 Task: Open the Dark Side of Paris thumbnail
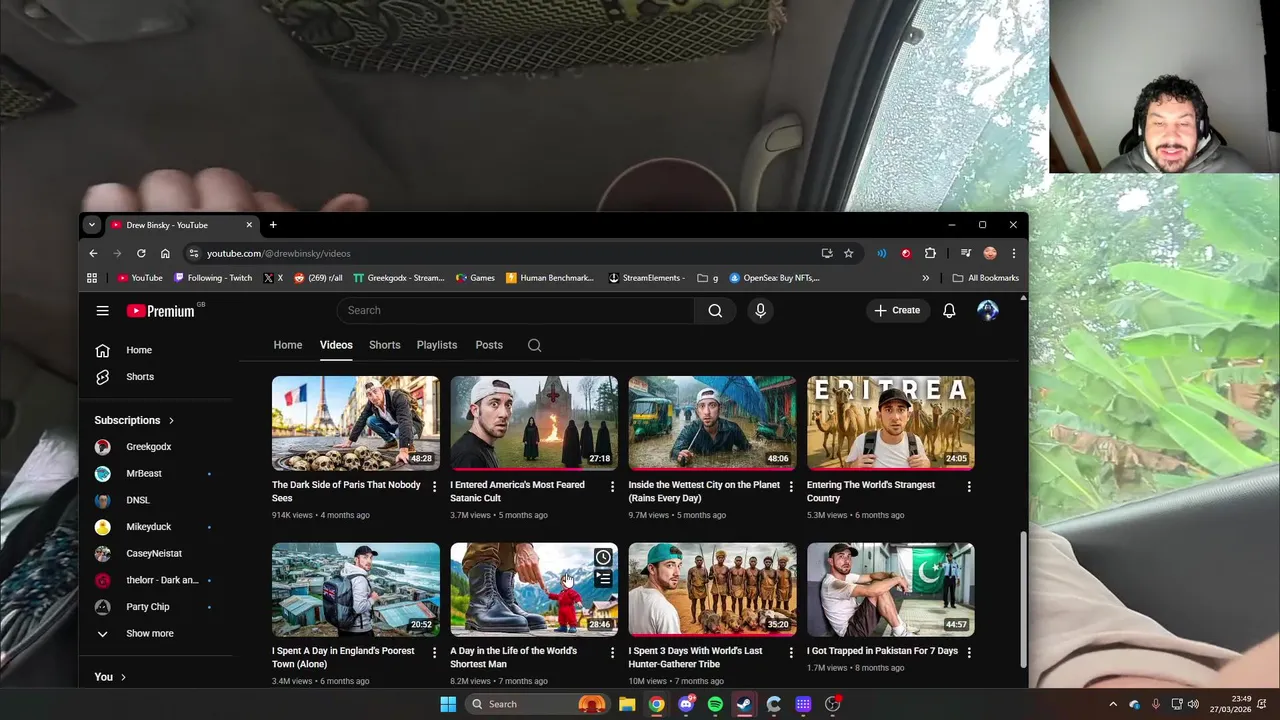click(356, 423)
